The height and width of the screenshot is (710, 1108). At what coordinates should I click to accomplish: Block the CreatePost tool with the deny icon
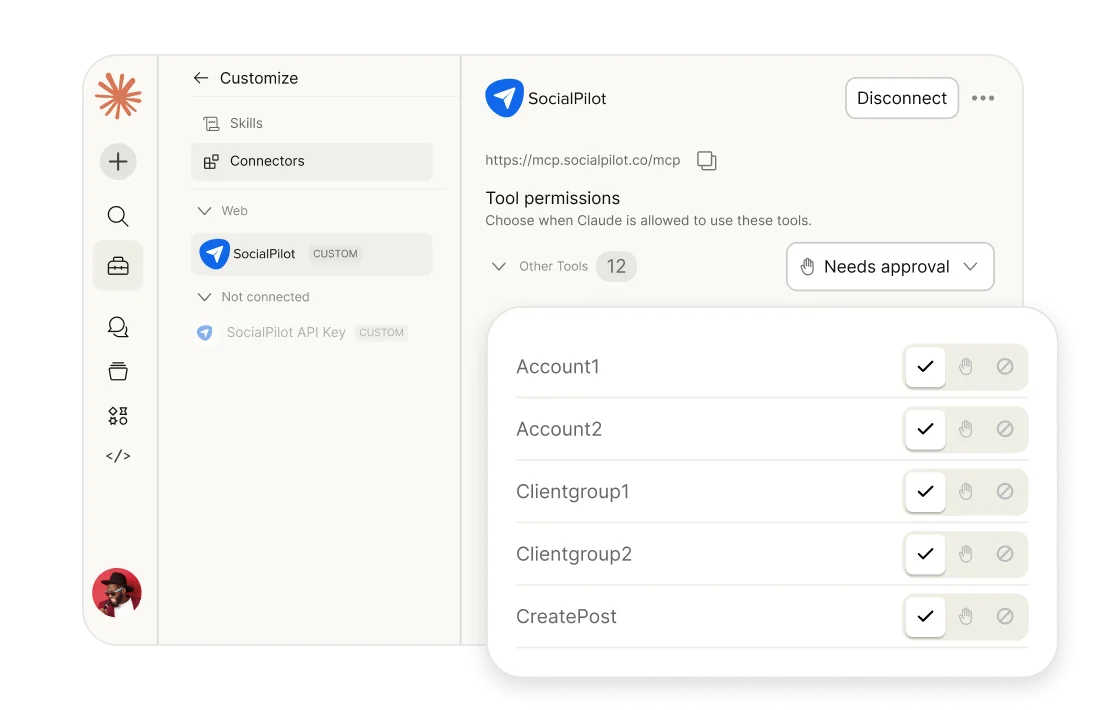click(1005, 617)
